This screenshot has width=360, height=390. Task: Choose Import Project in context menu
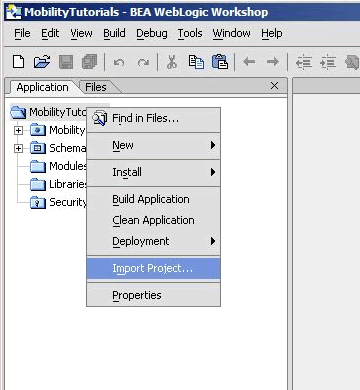(x=153, y=268)
